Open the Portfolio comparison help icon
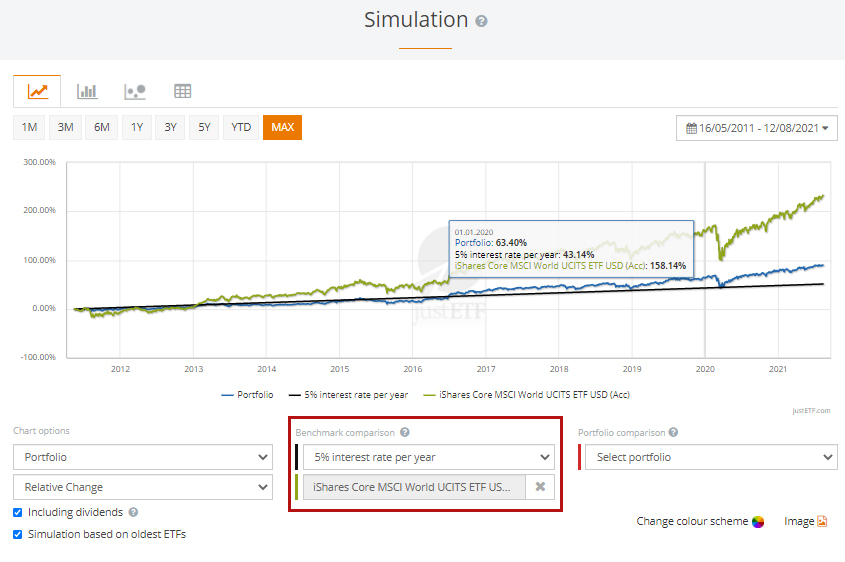 pos(673,433)
